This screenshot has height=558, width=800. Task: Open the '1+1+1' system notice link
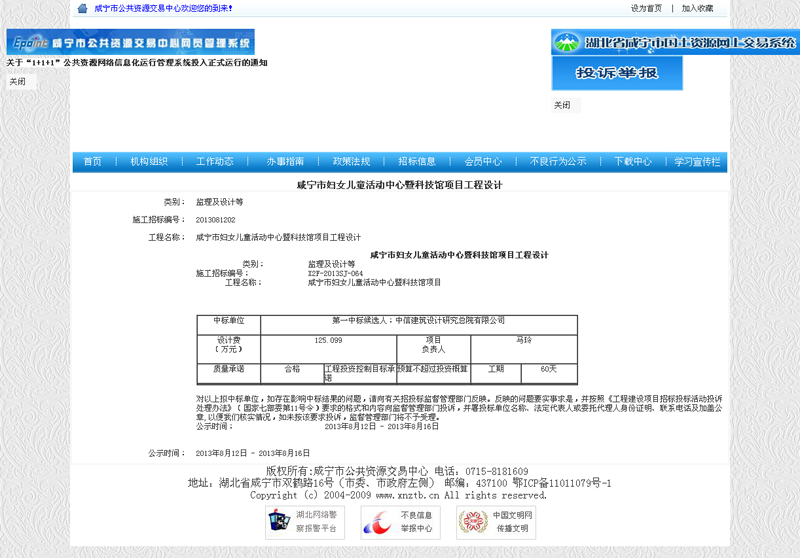point(137,63)
